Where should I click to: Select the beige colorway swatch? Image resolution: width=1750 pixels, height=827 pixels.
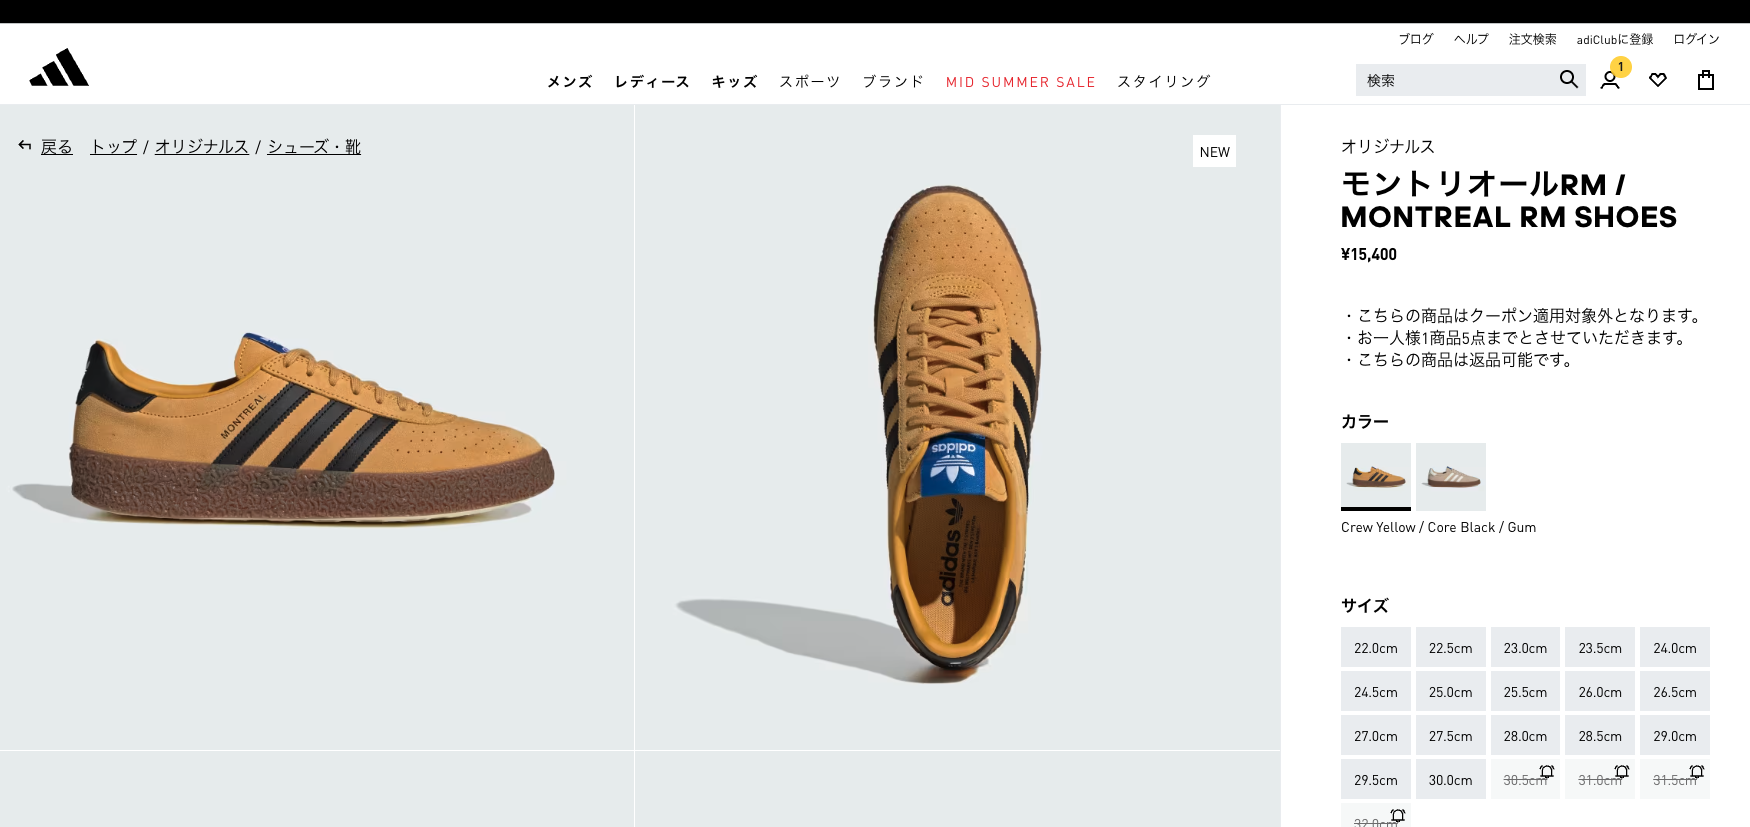coord(1451,476)
